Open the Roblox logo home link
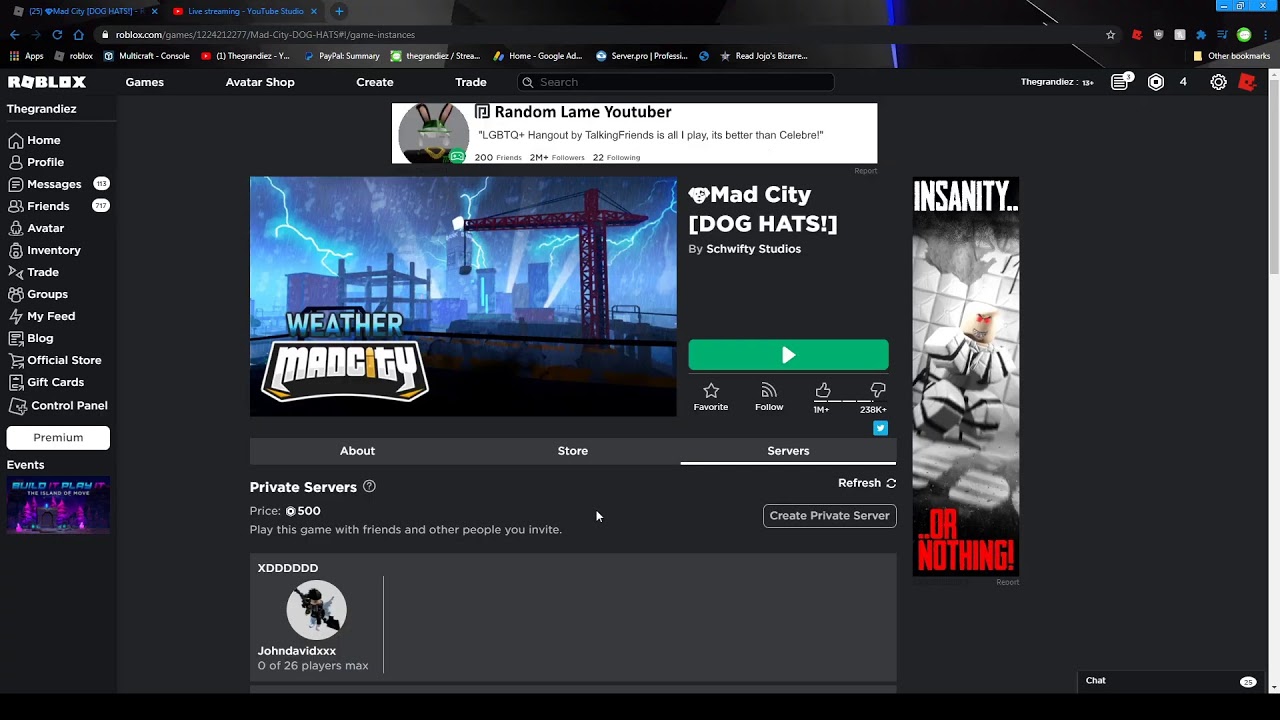This screenshot has height=720, width=1280. 47,82
